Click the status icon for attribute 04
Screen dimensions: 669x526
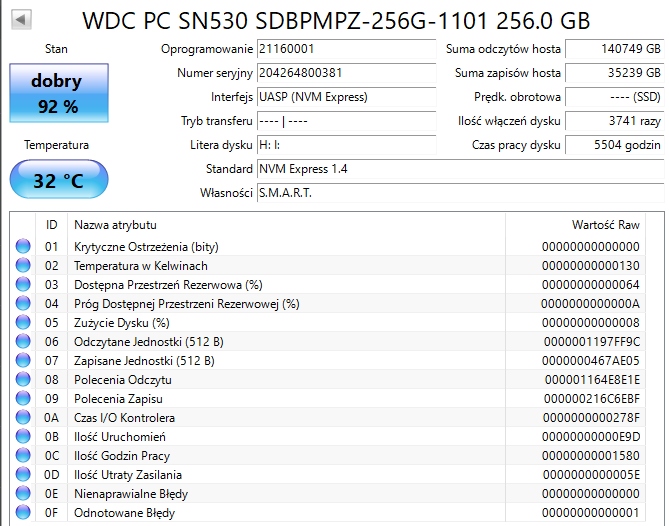click(x=23, y=303)
